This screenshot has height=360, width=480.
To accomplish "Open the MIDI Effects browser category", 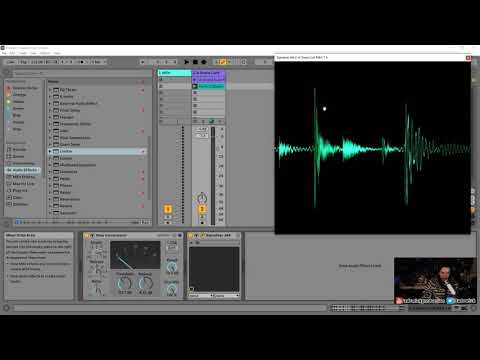I will pos(23,177).
